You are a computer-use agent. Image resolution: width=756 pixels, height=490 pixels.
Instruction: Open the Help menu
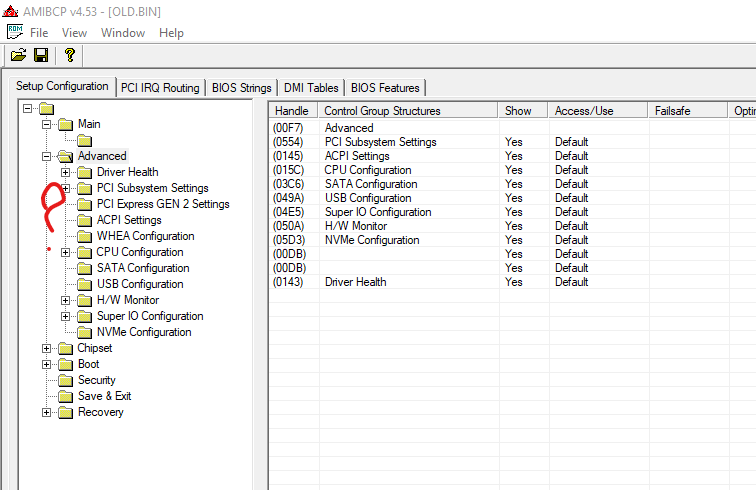[x=171, y=33]
